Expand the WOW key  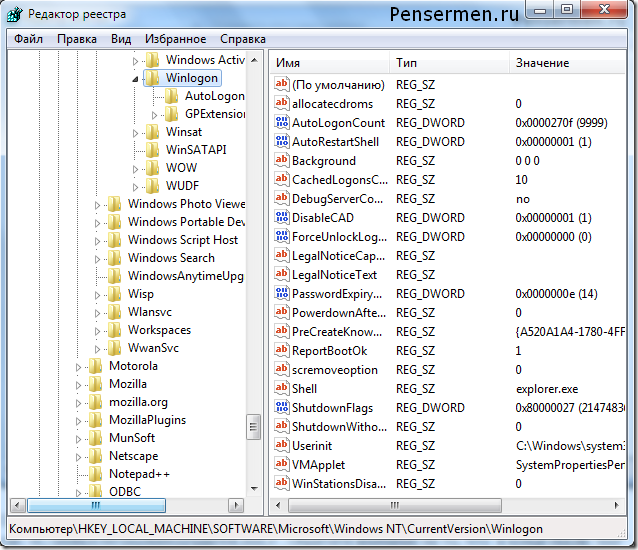pos(135,169)
